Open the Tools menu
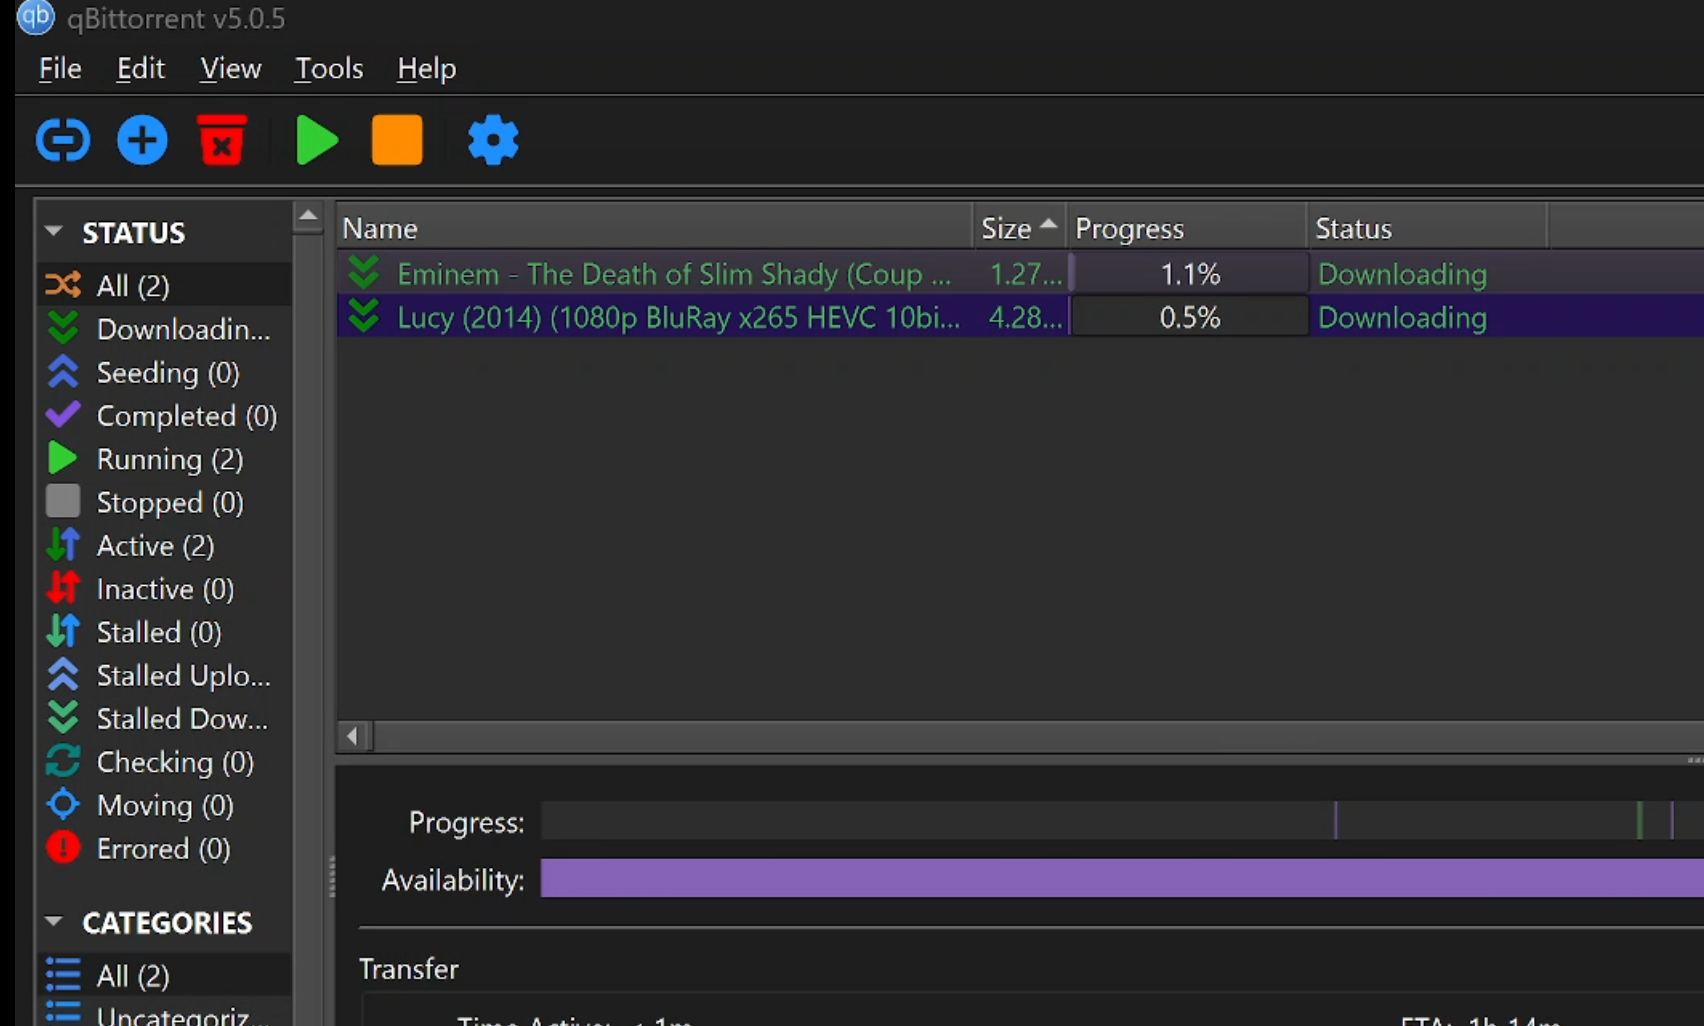The width and height of the screenshot is (1704, 1026). pos(328,69)
